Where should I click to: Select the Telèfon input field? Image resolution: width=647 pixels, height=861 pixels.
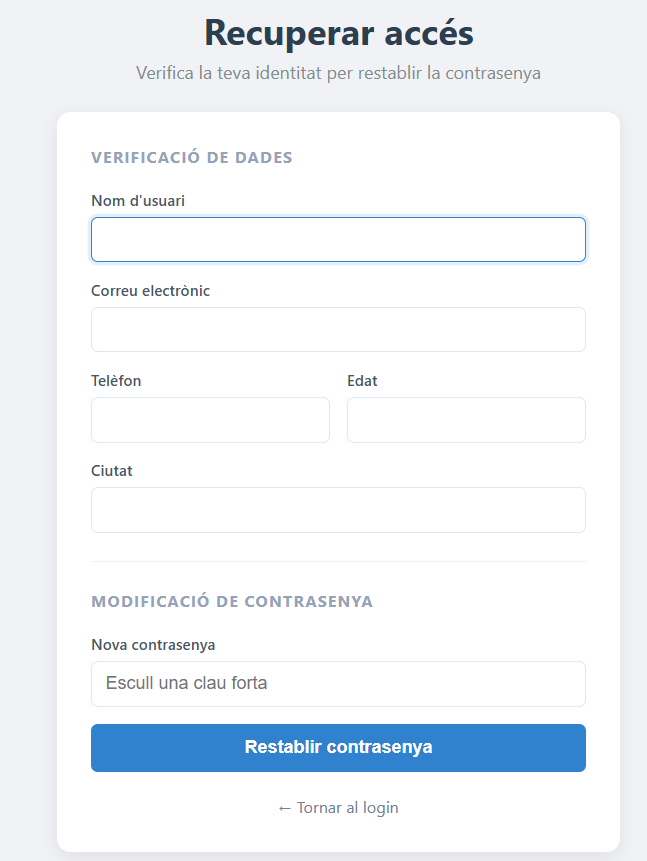click(x=210, y=420)
